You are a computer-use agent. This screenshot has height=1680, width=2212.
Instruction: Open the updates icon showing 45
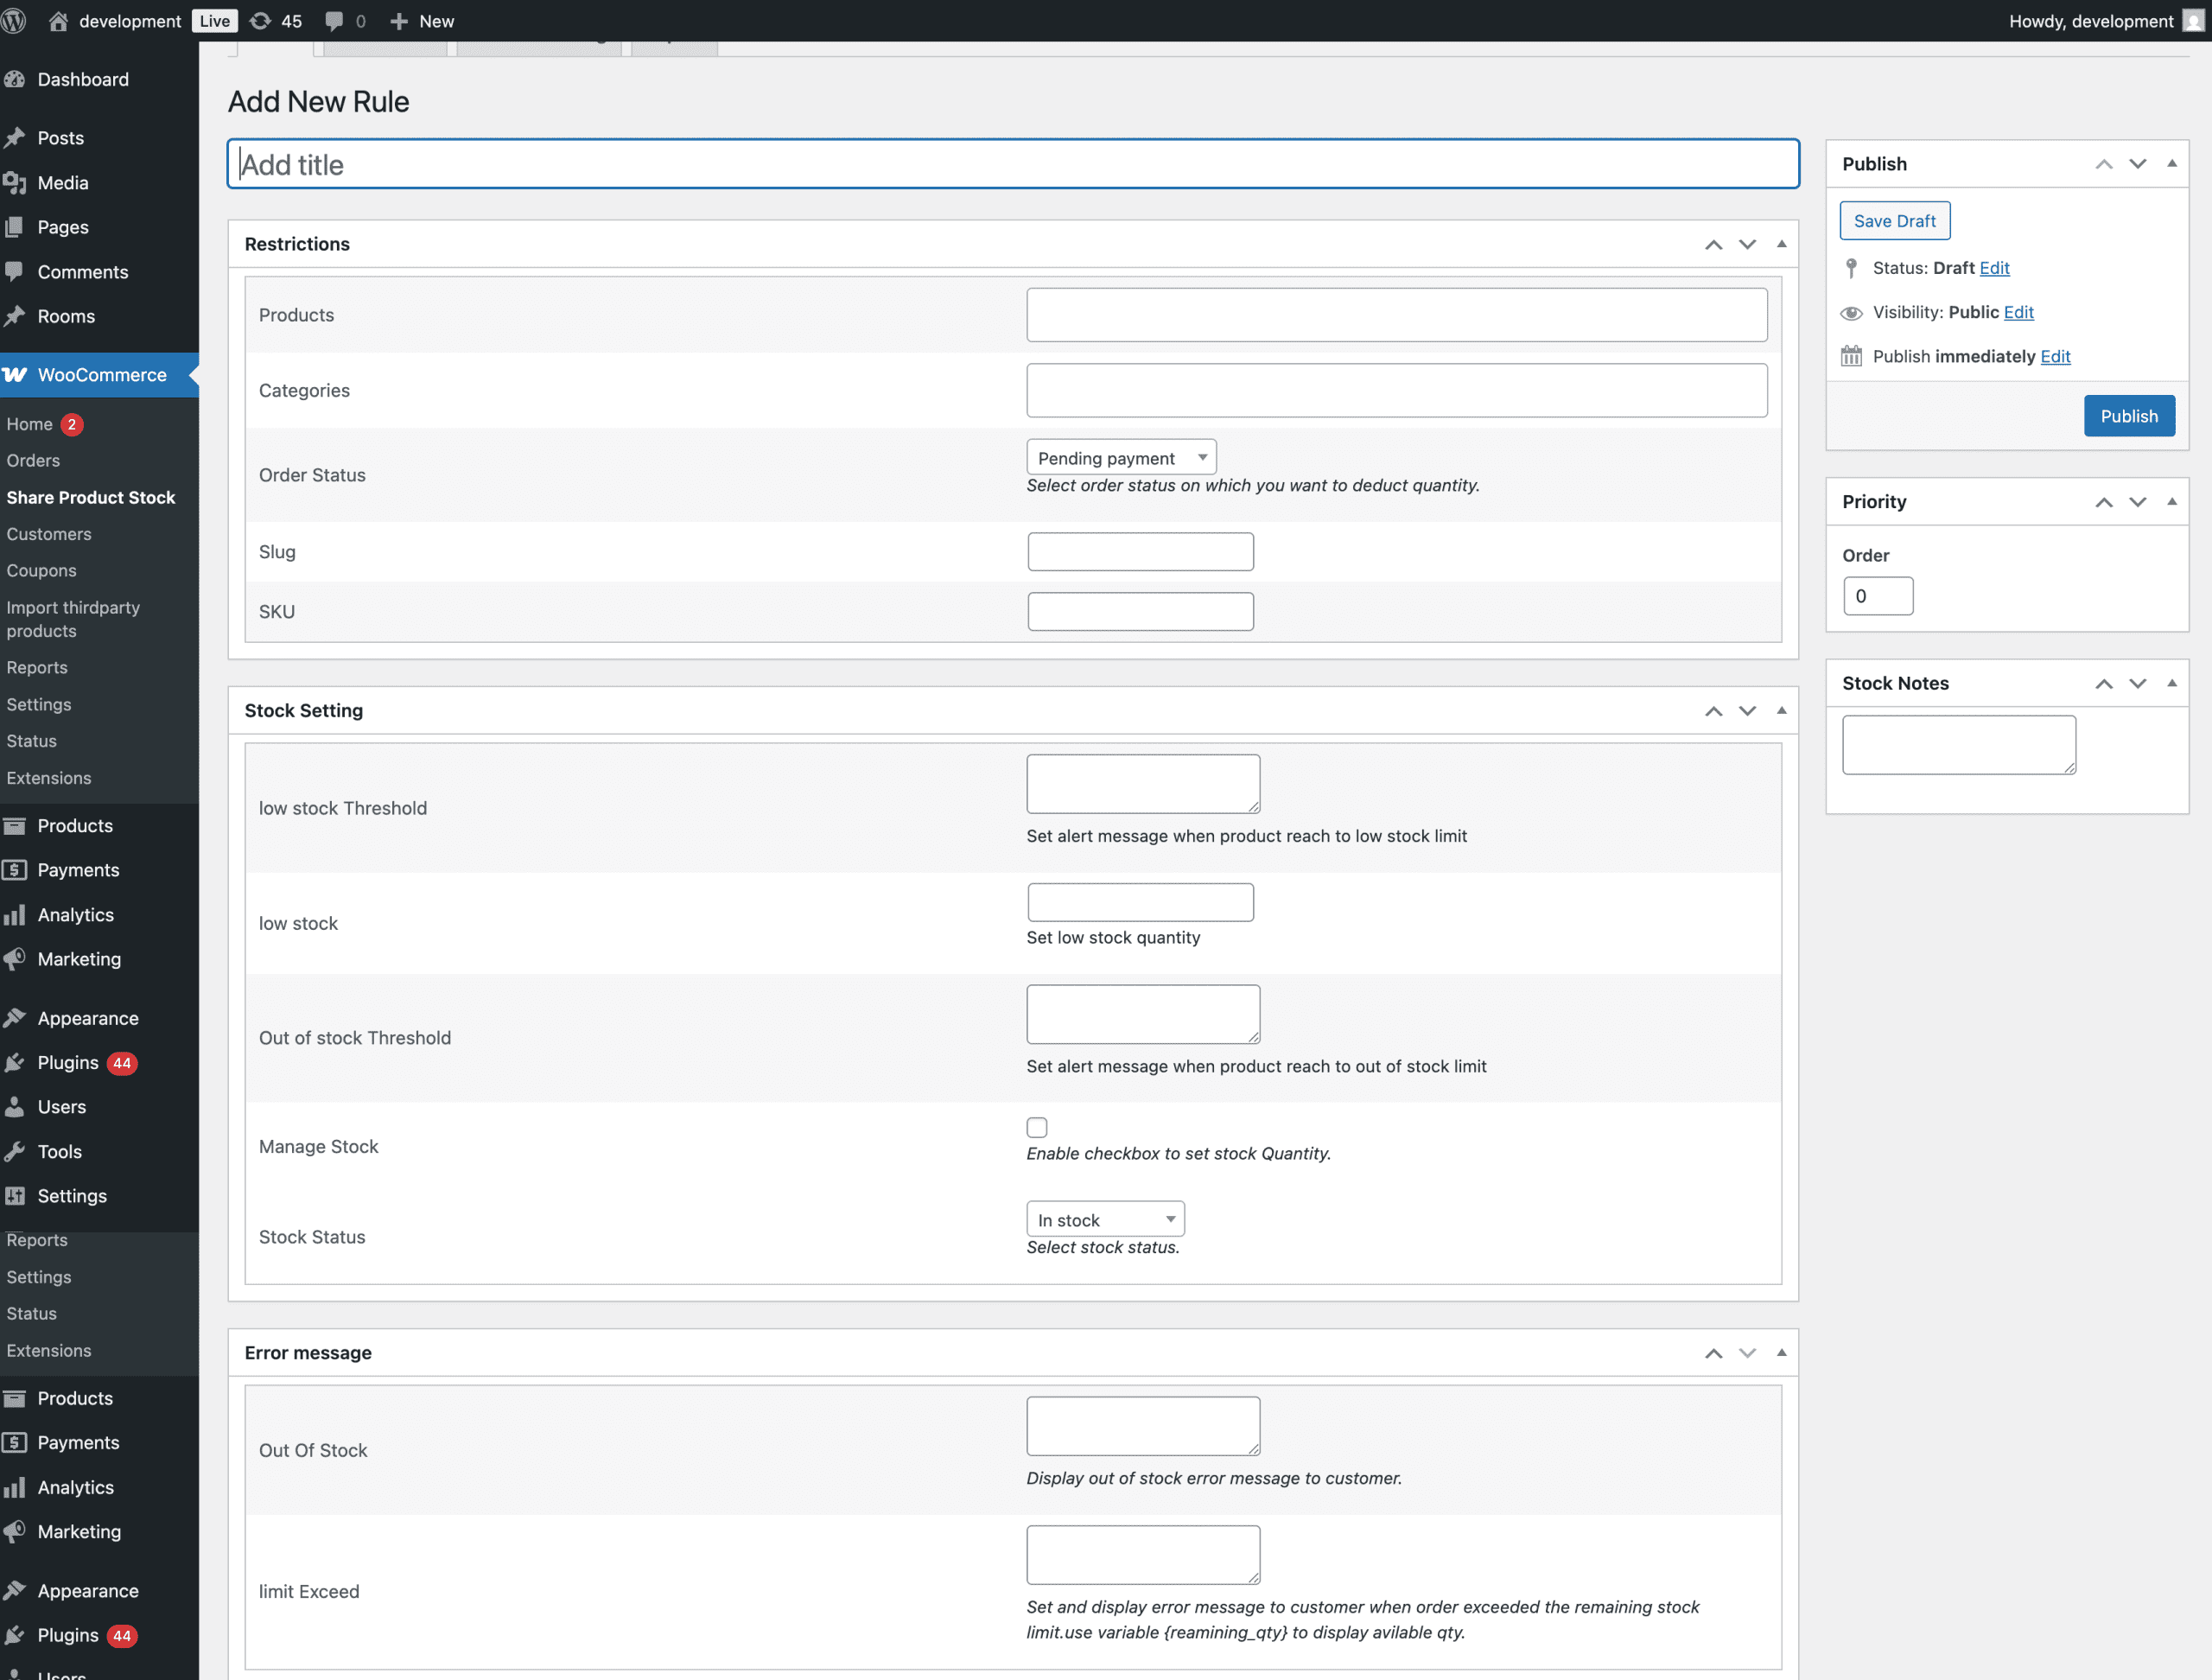[x=260, y=21]
